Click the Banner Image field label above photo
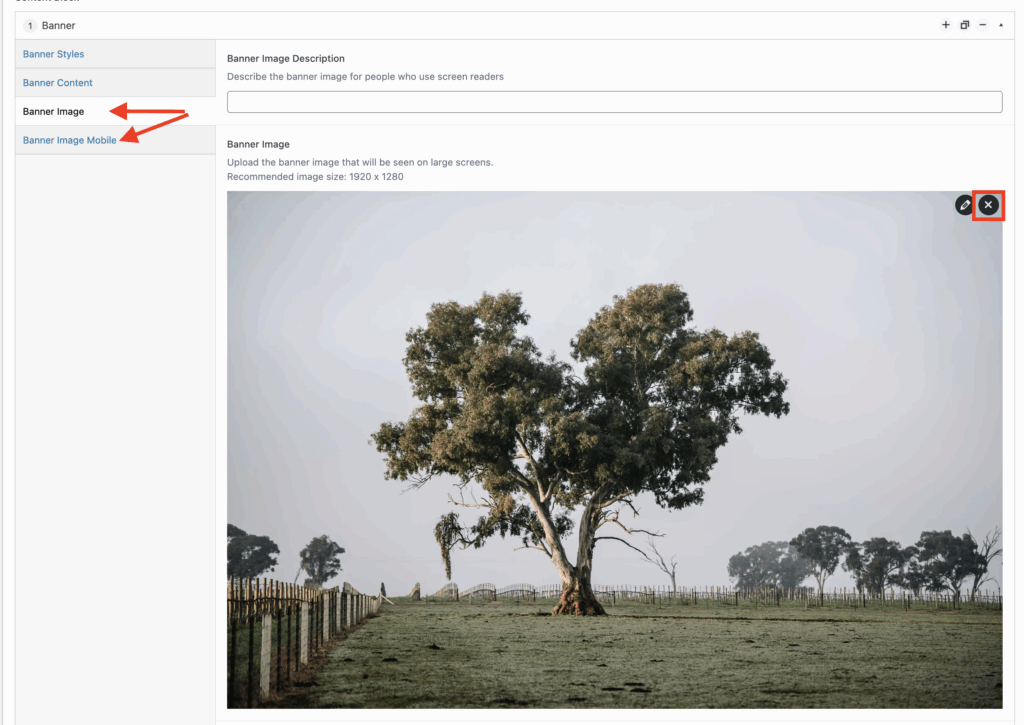 (x=258, y=144)
